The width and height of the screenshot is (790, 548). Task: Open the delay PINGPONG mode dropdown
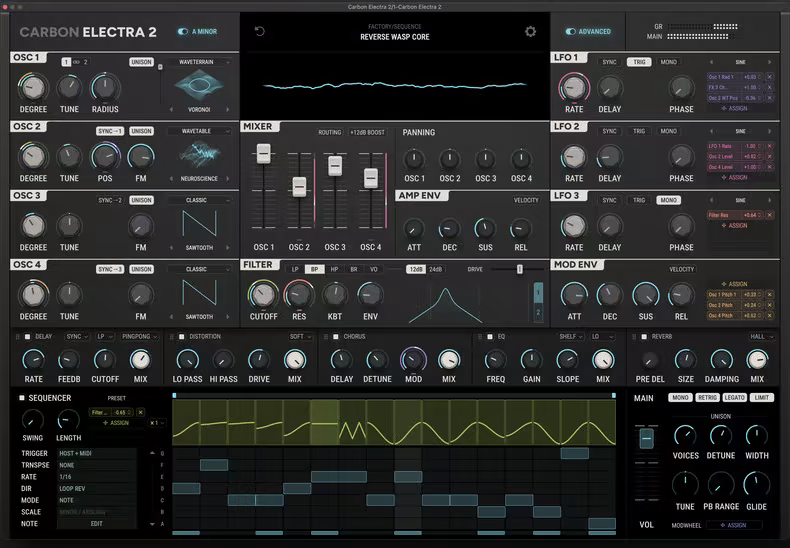[140, 336]
